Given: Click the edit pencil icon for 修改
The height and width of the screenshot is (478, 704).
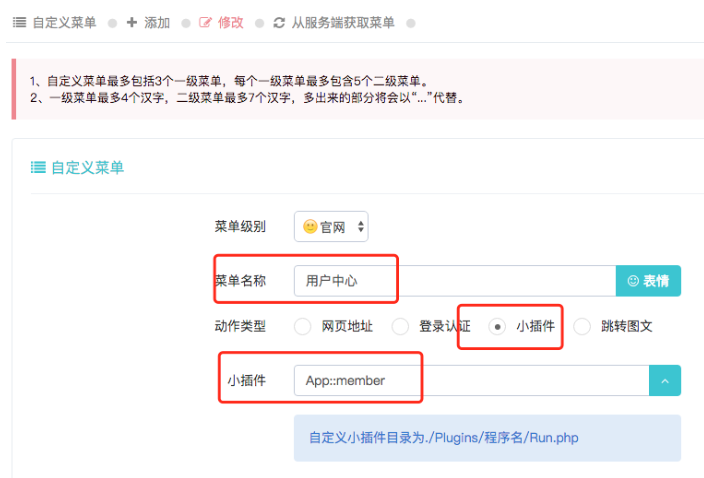Looking at the screenshot, I should pyautogui.click(x=205, y=22).
